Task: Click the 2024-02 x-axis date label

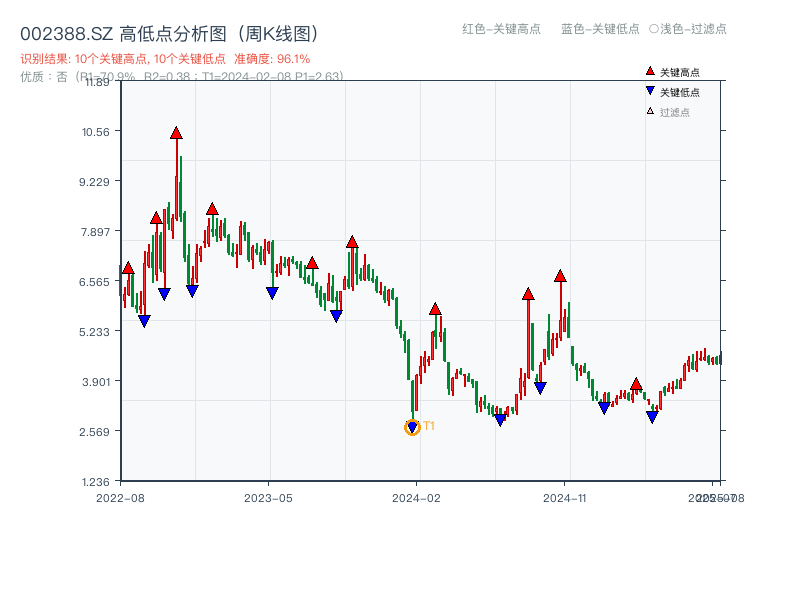Action: point(417,497)
